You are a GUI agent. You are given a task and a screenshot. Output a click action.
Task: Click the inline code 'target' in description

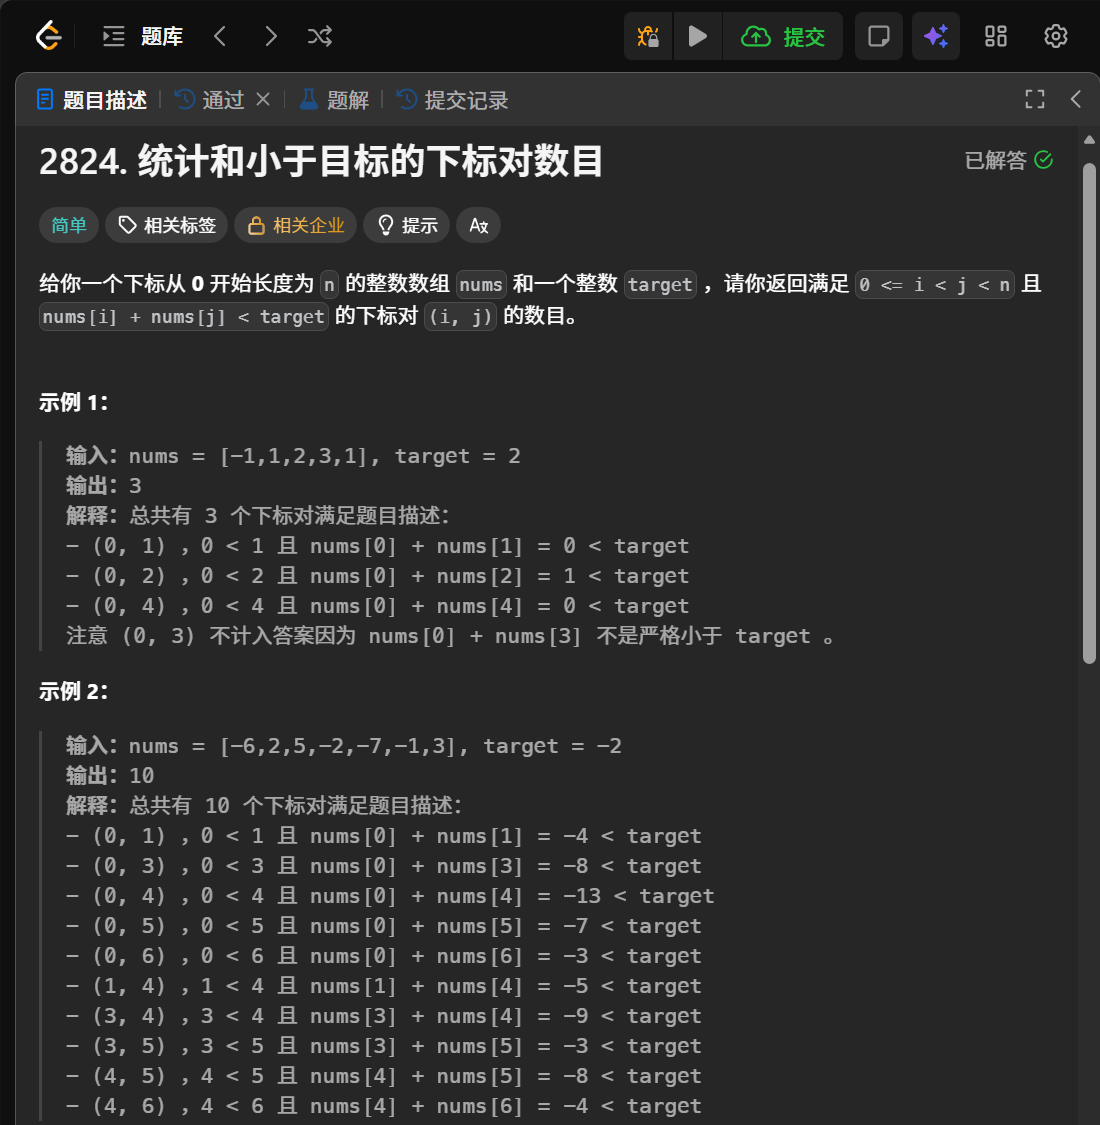(660, 285)
